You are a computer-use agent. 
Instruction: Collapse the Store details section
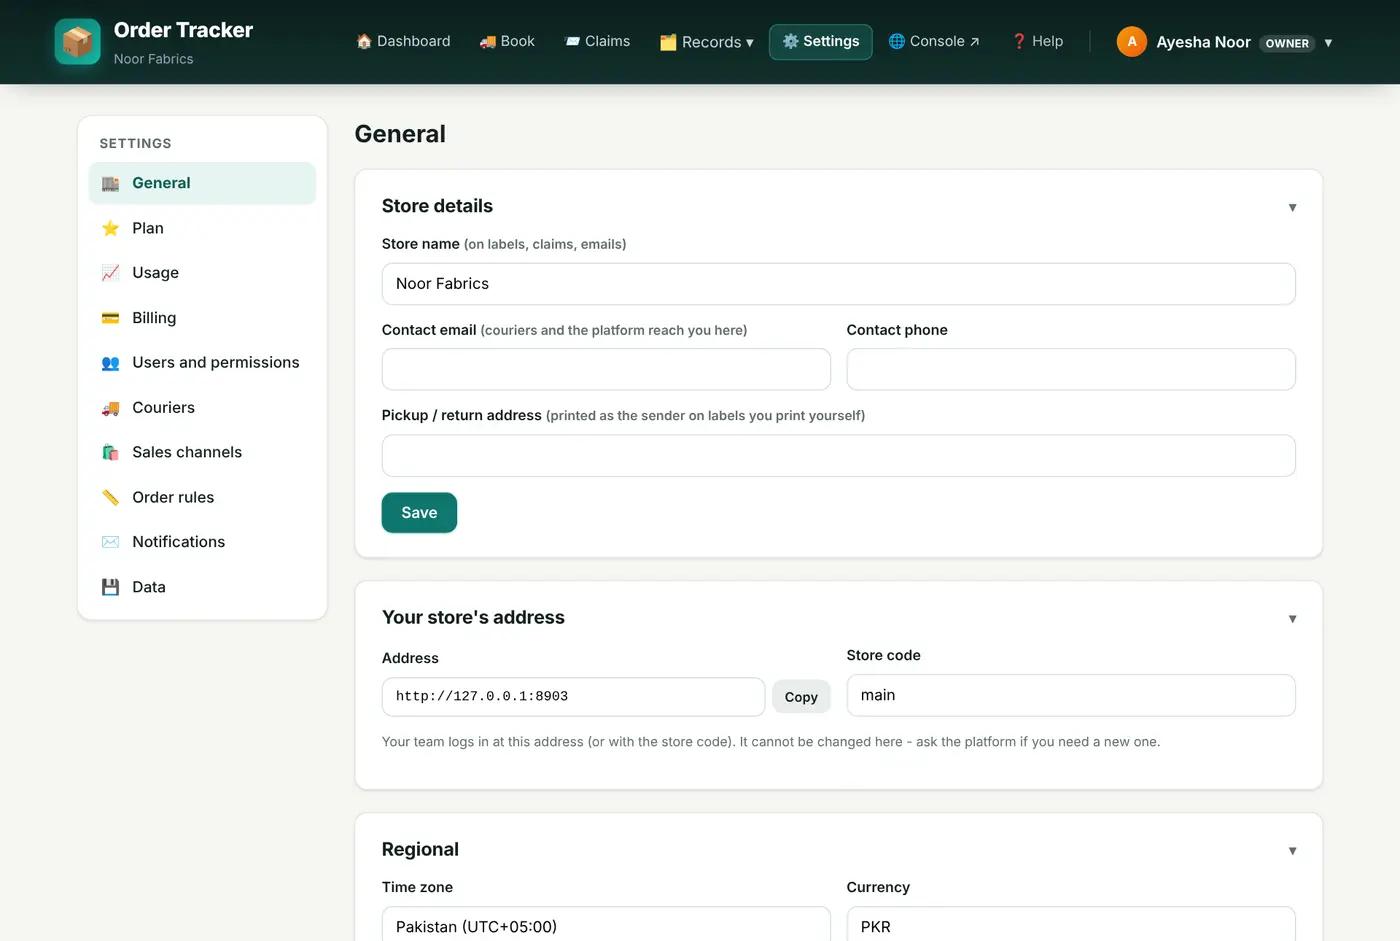coord(1293,207)
